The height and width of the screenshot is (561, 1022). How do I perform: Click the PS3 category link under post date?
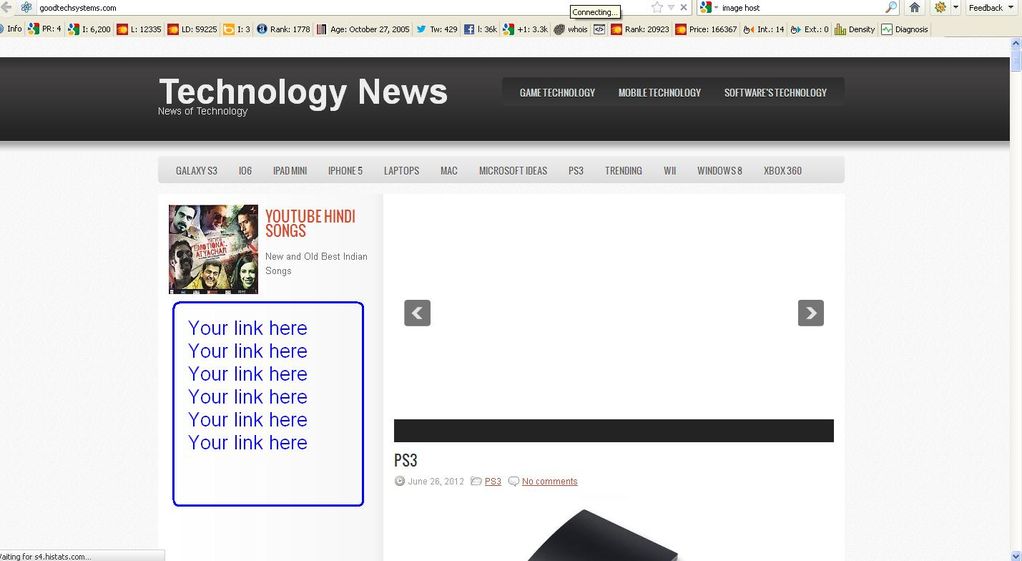pyautogui.click(x=493, y=482)
